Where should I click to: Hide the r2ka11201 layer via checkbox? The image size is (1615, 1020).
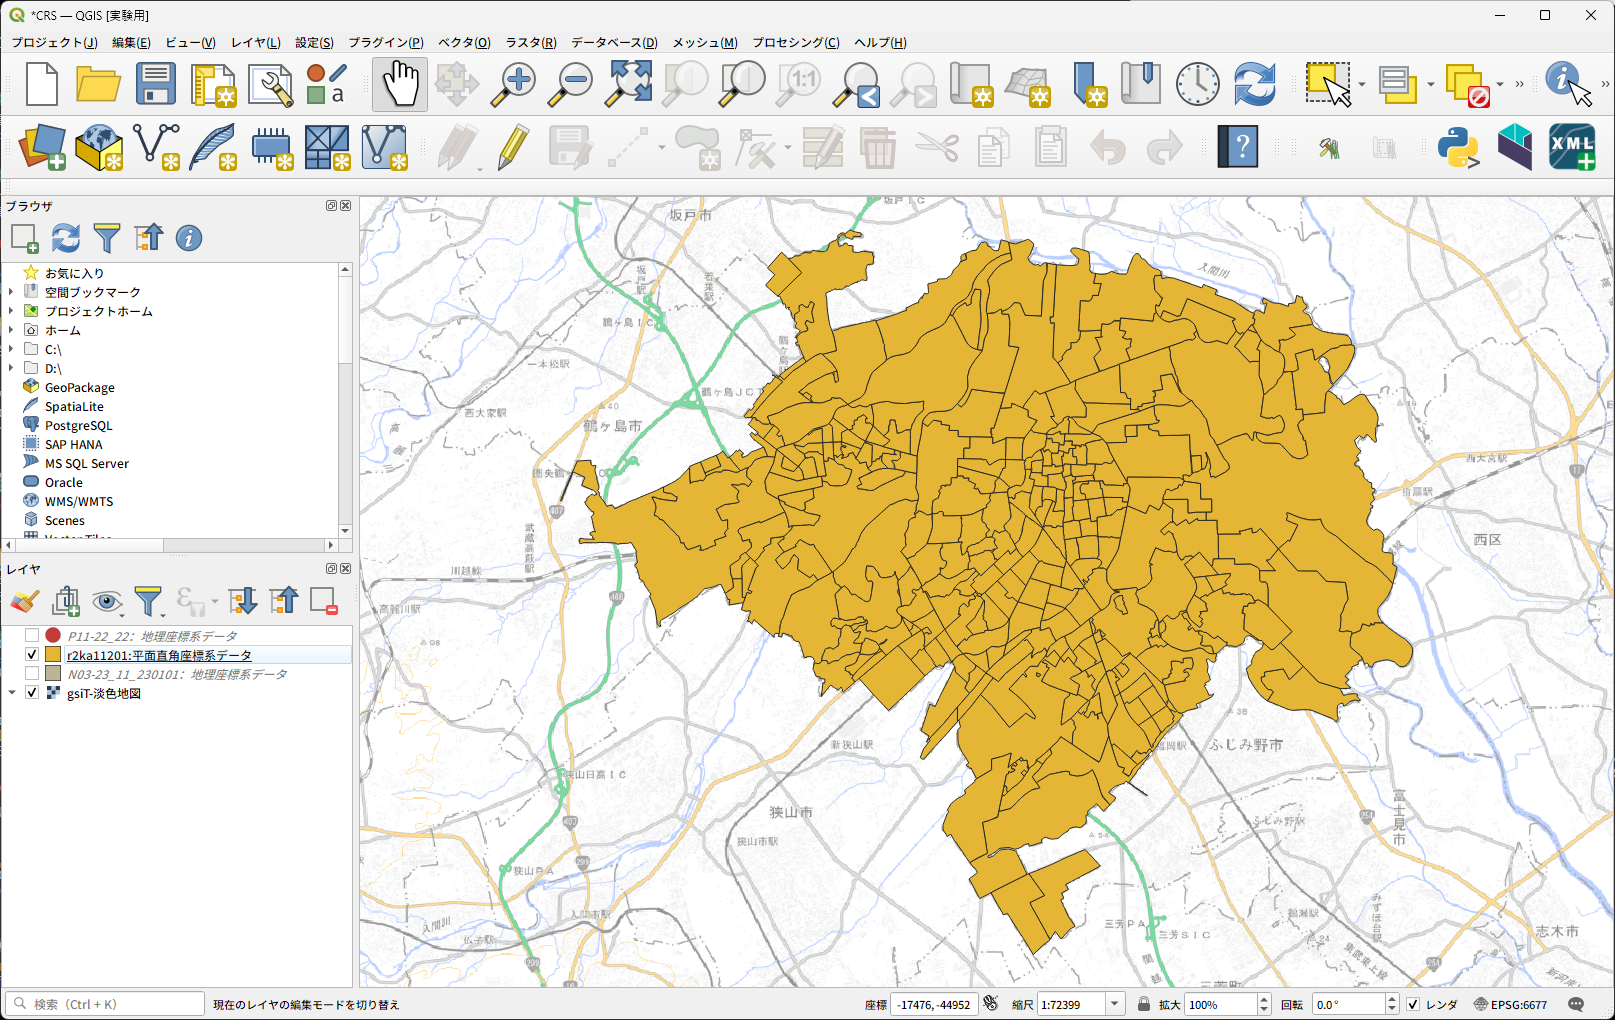[x=32, y=655]
